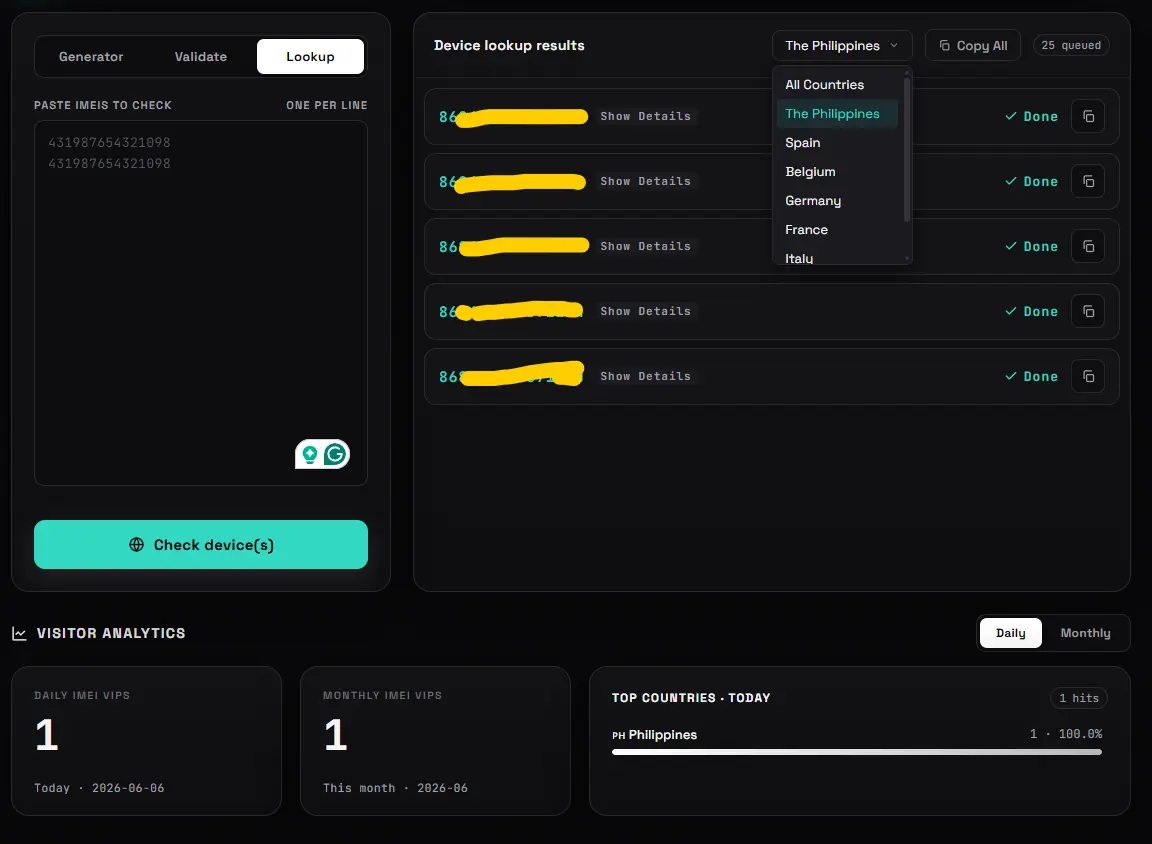Screen dimensions: 1152x844
Task: Copy the first lookup result row
Action: tap(1088, 116)
